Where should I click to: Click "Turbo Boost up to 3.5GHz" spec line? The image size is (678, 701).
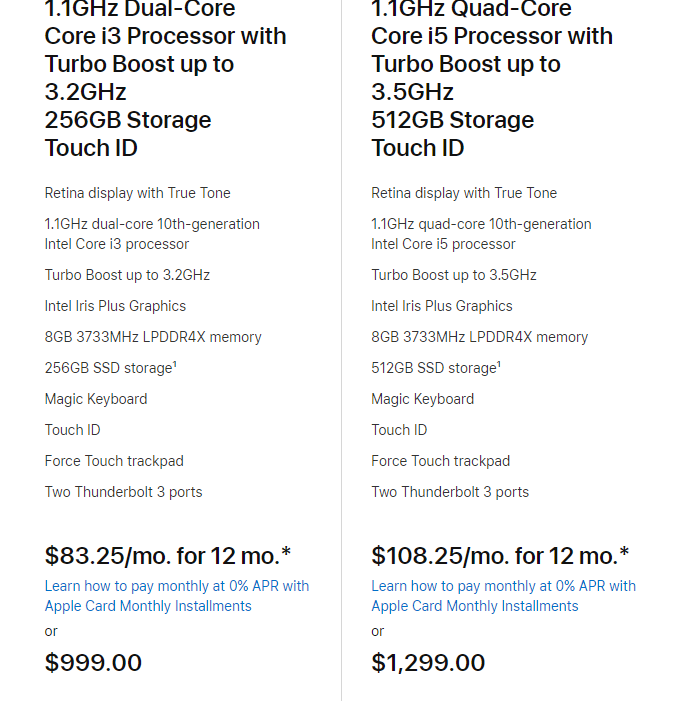coord(454,275)
